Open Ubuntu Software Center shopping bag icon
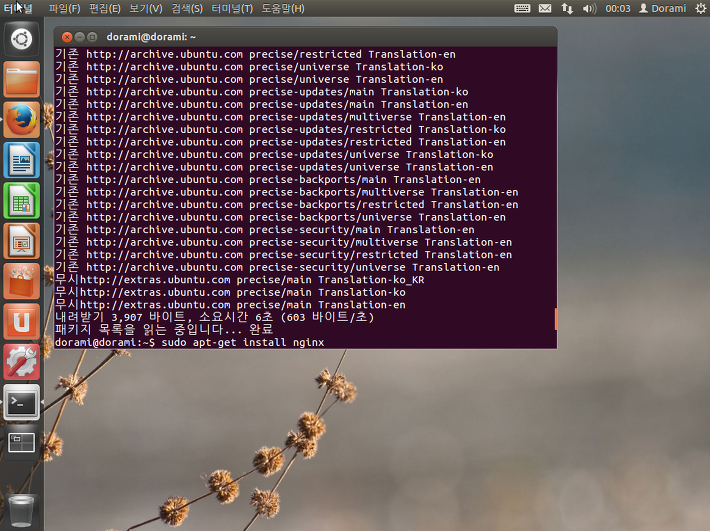The height and width of the screenshot is (531, 710). coord(21,281)
